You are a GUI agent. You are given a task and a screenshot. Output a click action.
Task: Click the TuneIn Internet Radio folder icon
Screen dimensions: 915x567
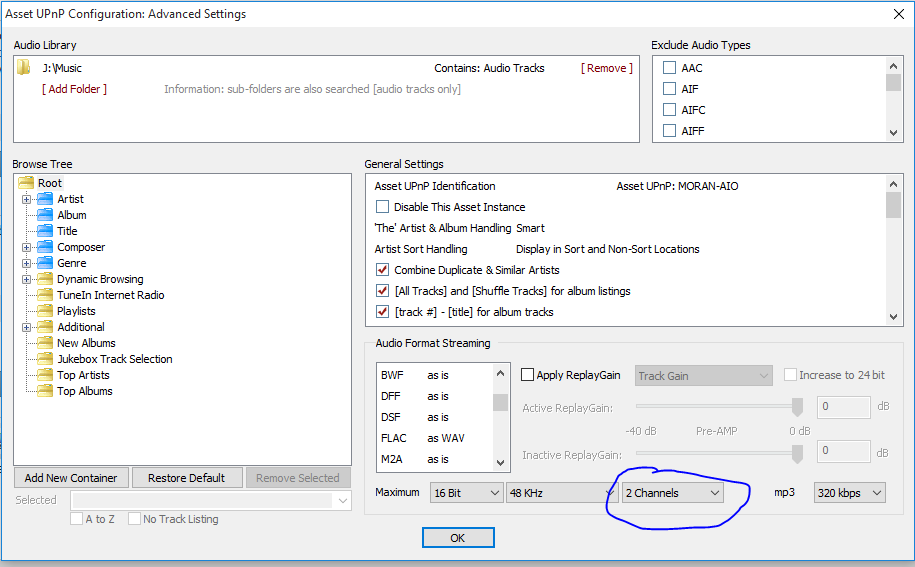45,295
